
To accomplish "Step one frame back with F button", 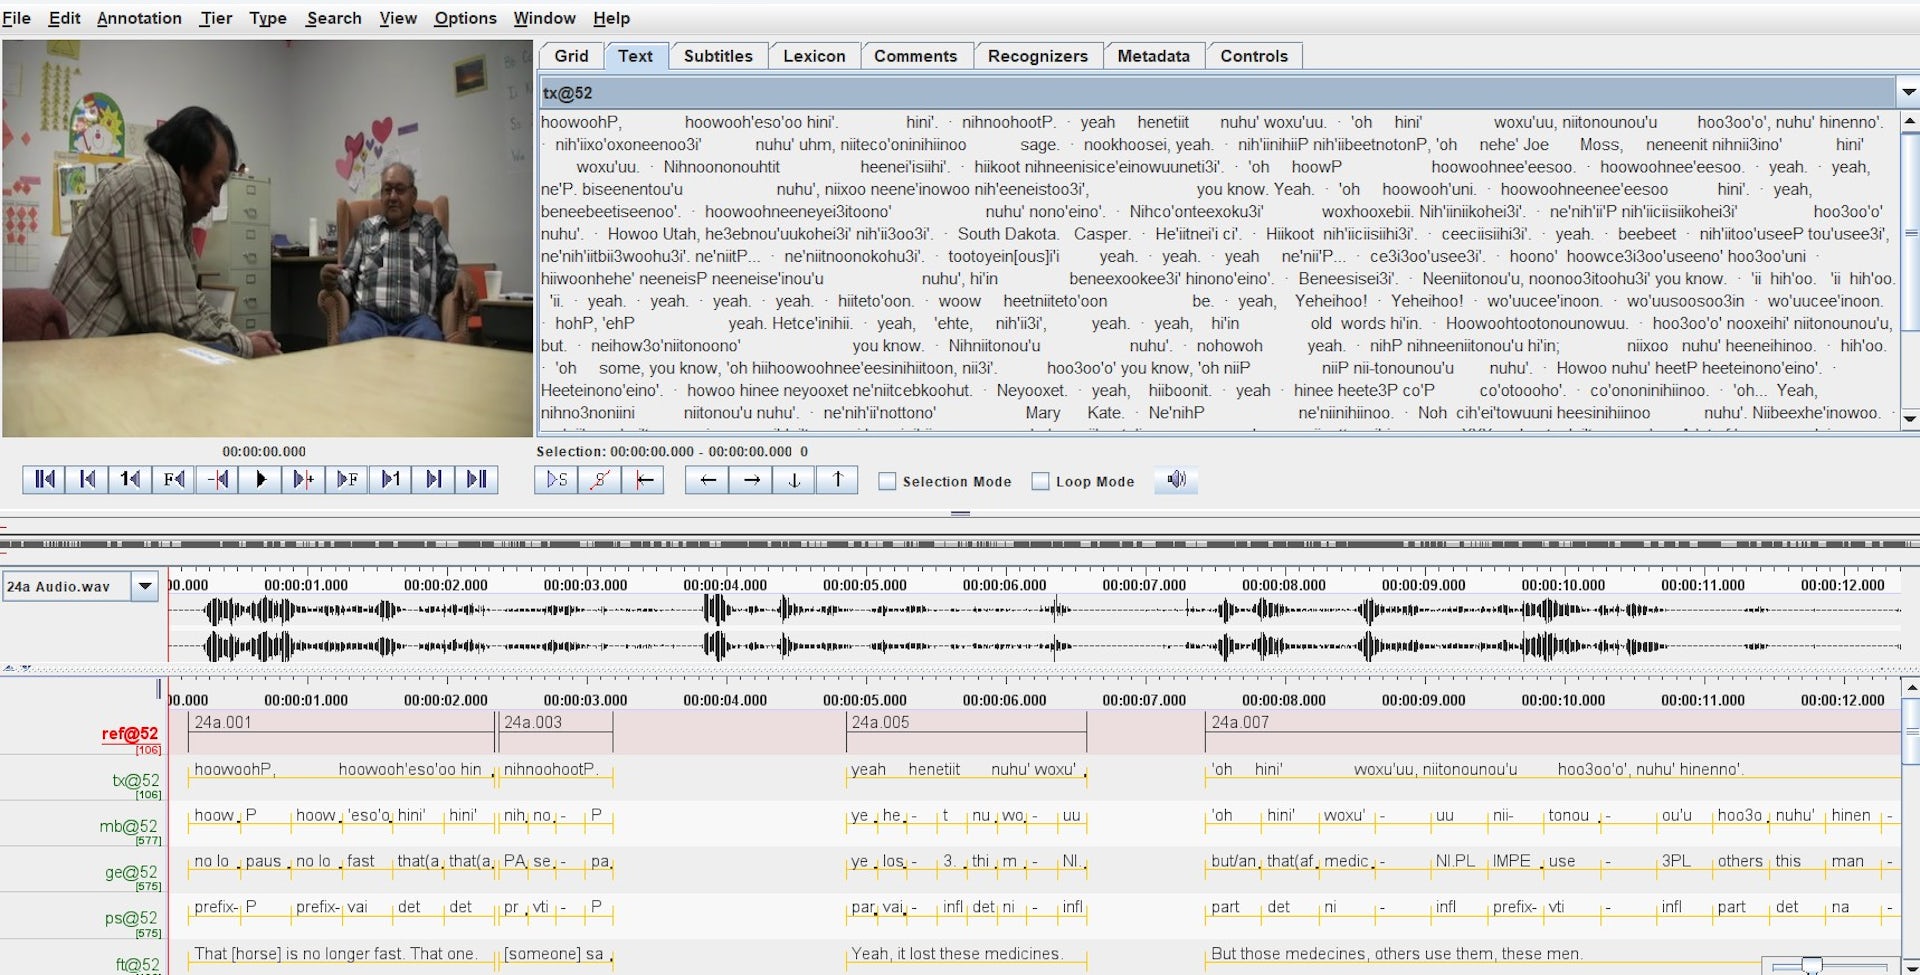I will pos(173,480).
